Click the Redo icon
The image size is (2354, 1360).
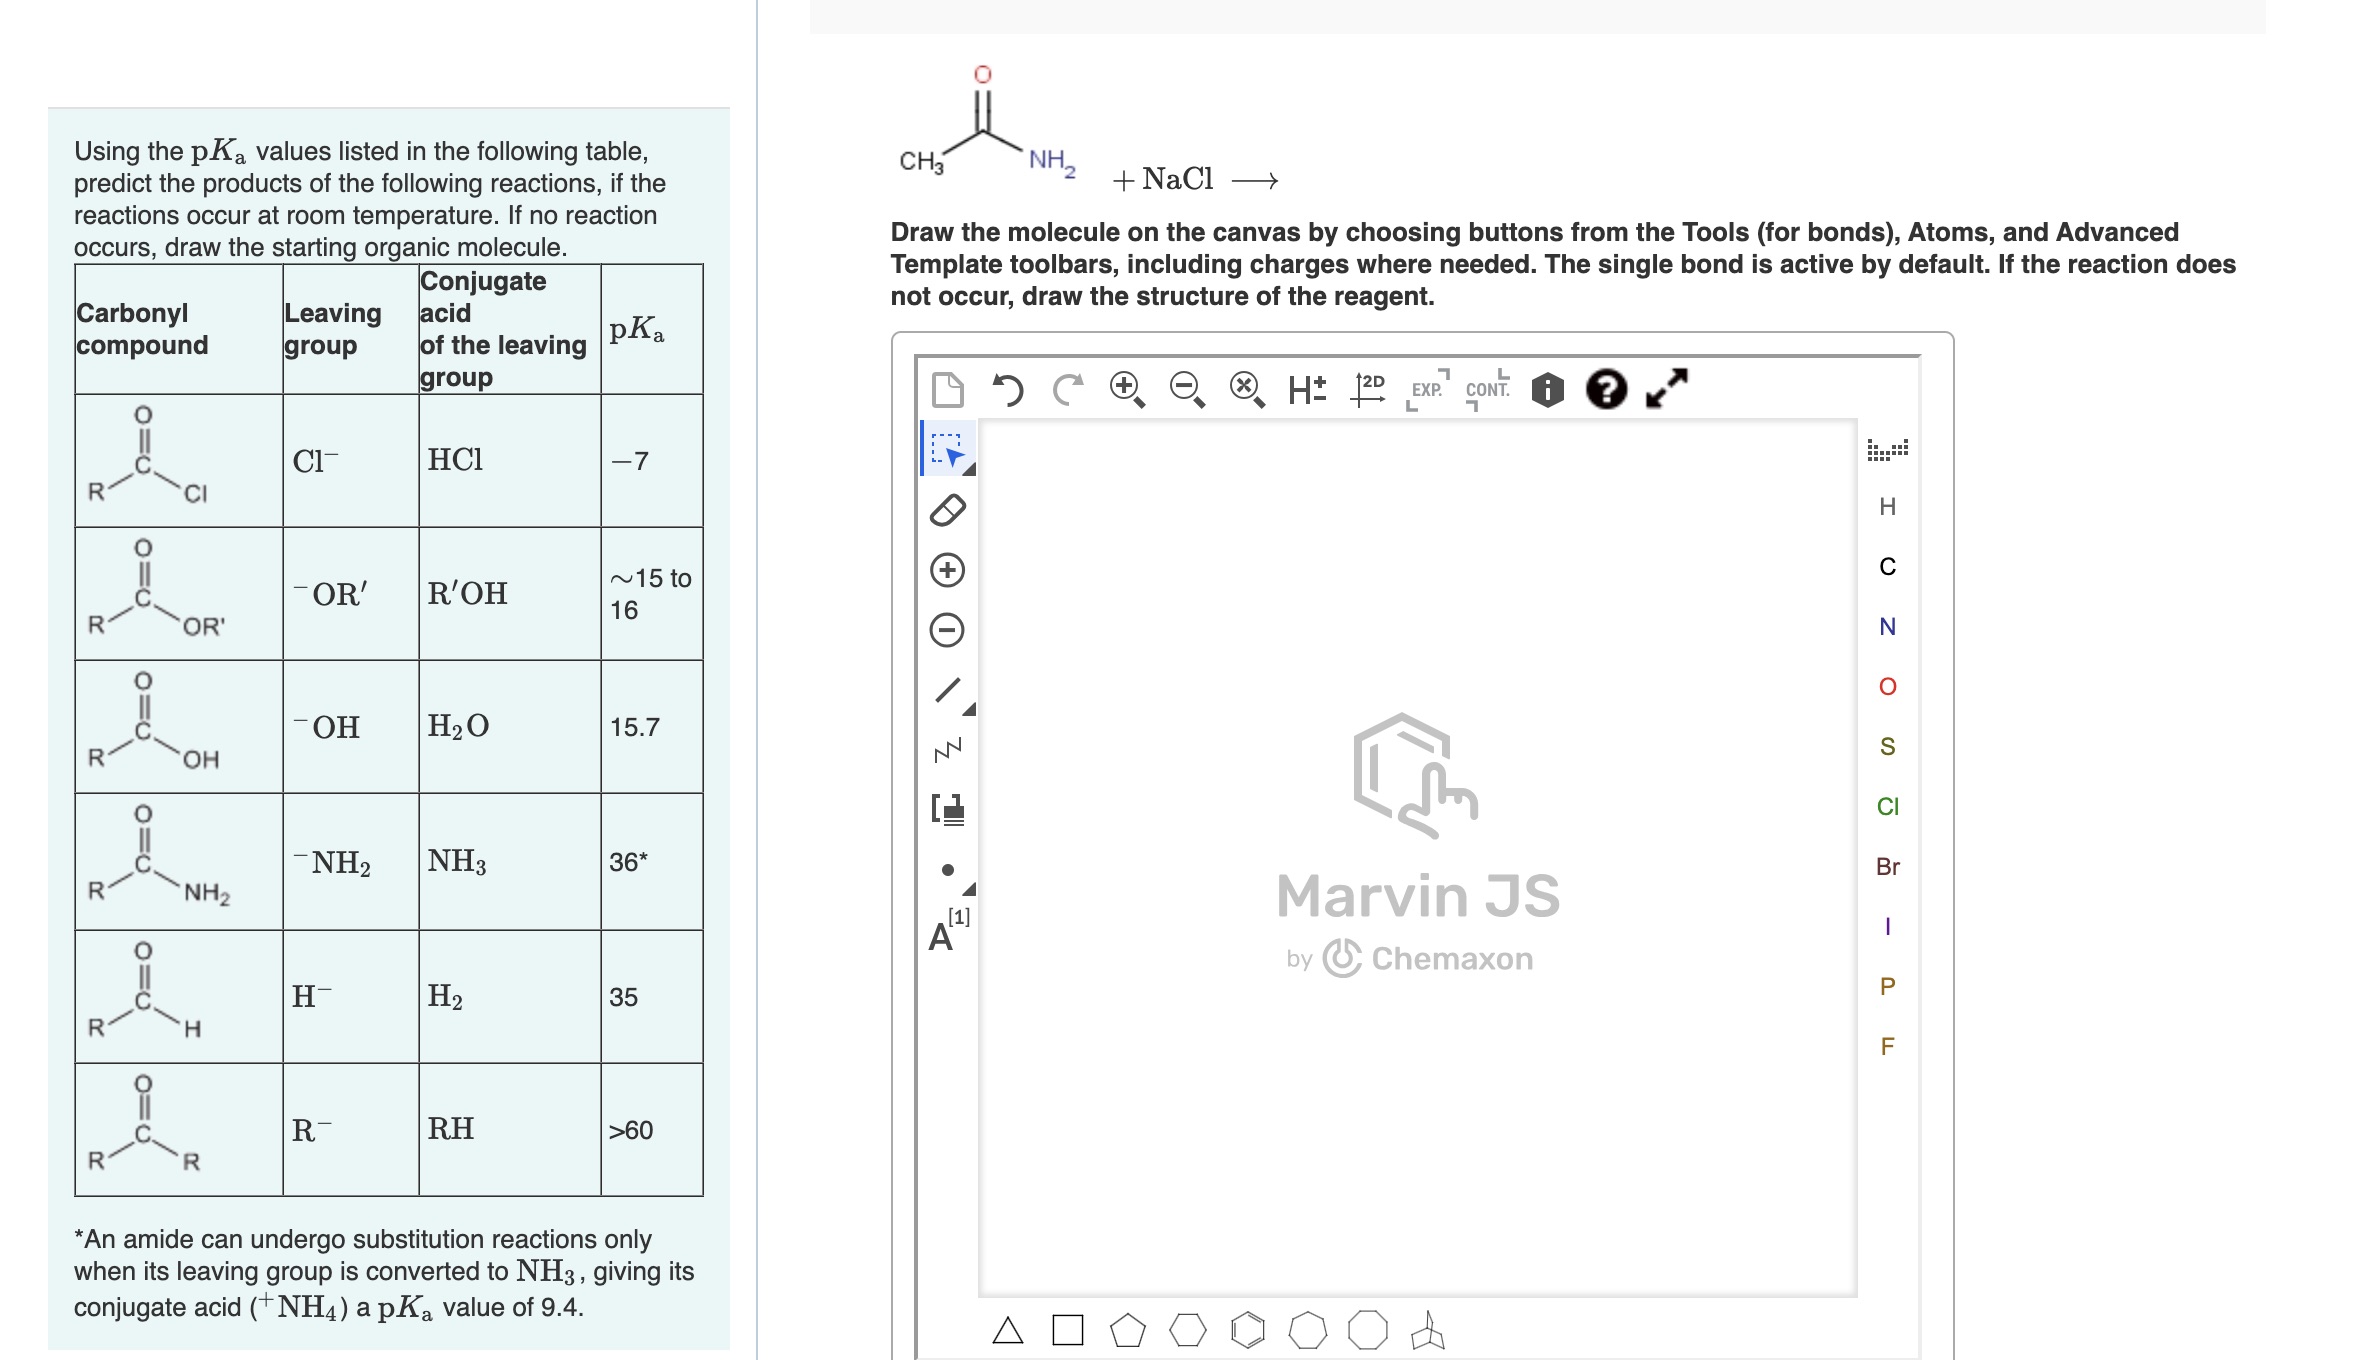1067,390
